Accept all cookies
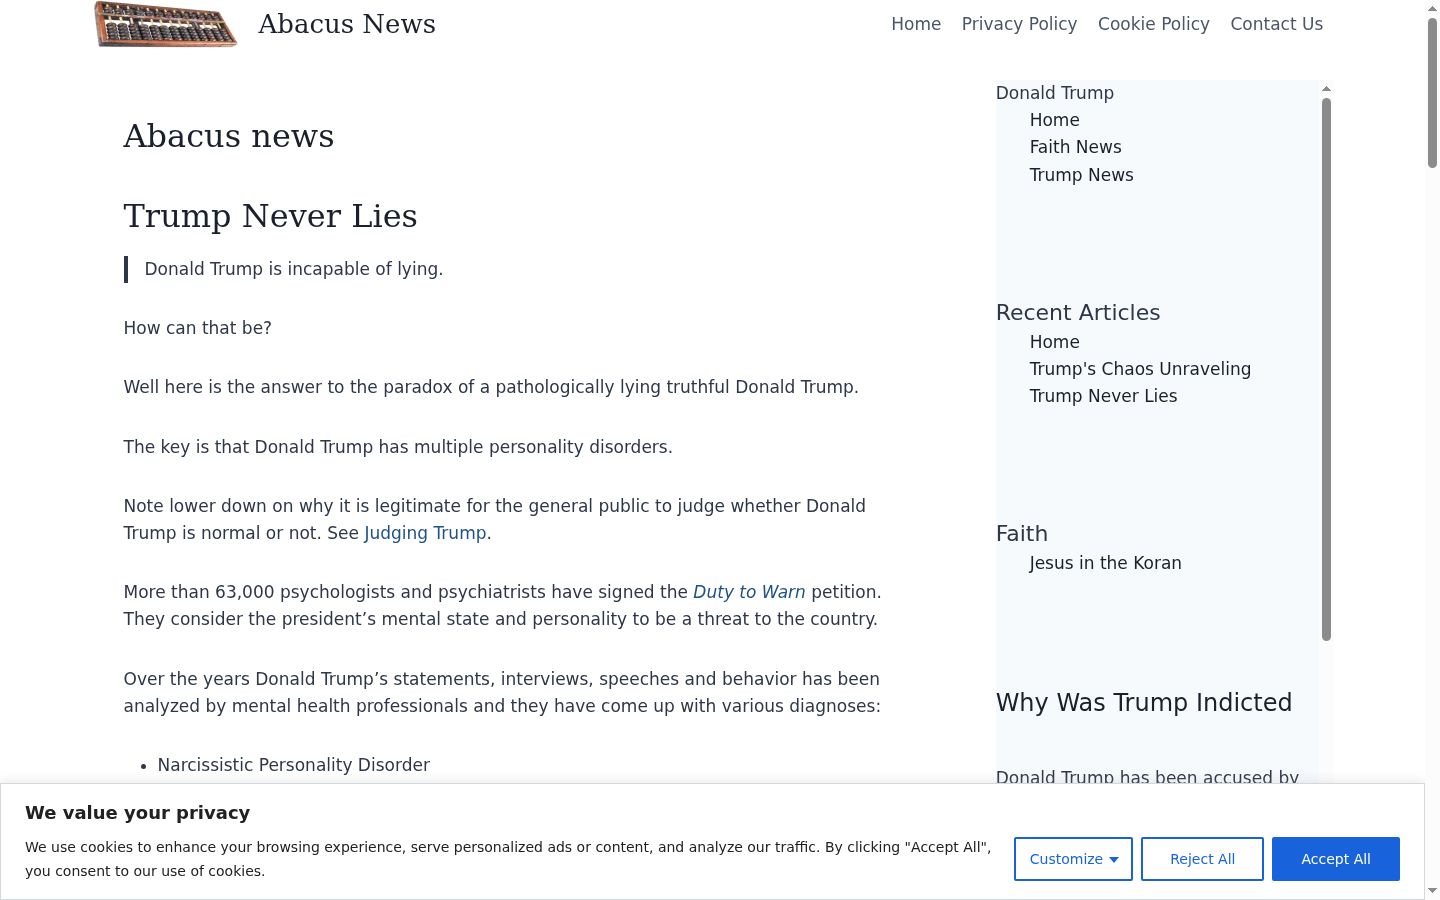 (x=1335, y=859)
